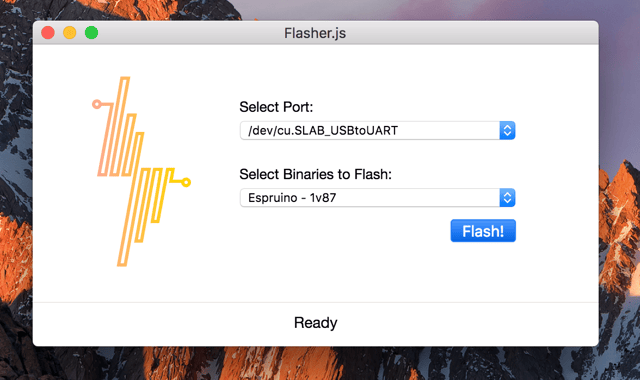640x380 pixels.
Task: Click the Select Port: label
Action: (276, 107)
